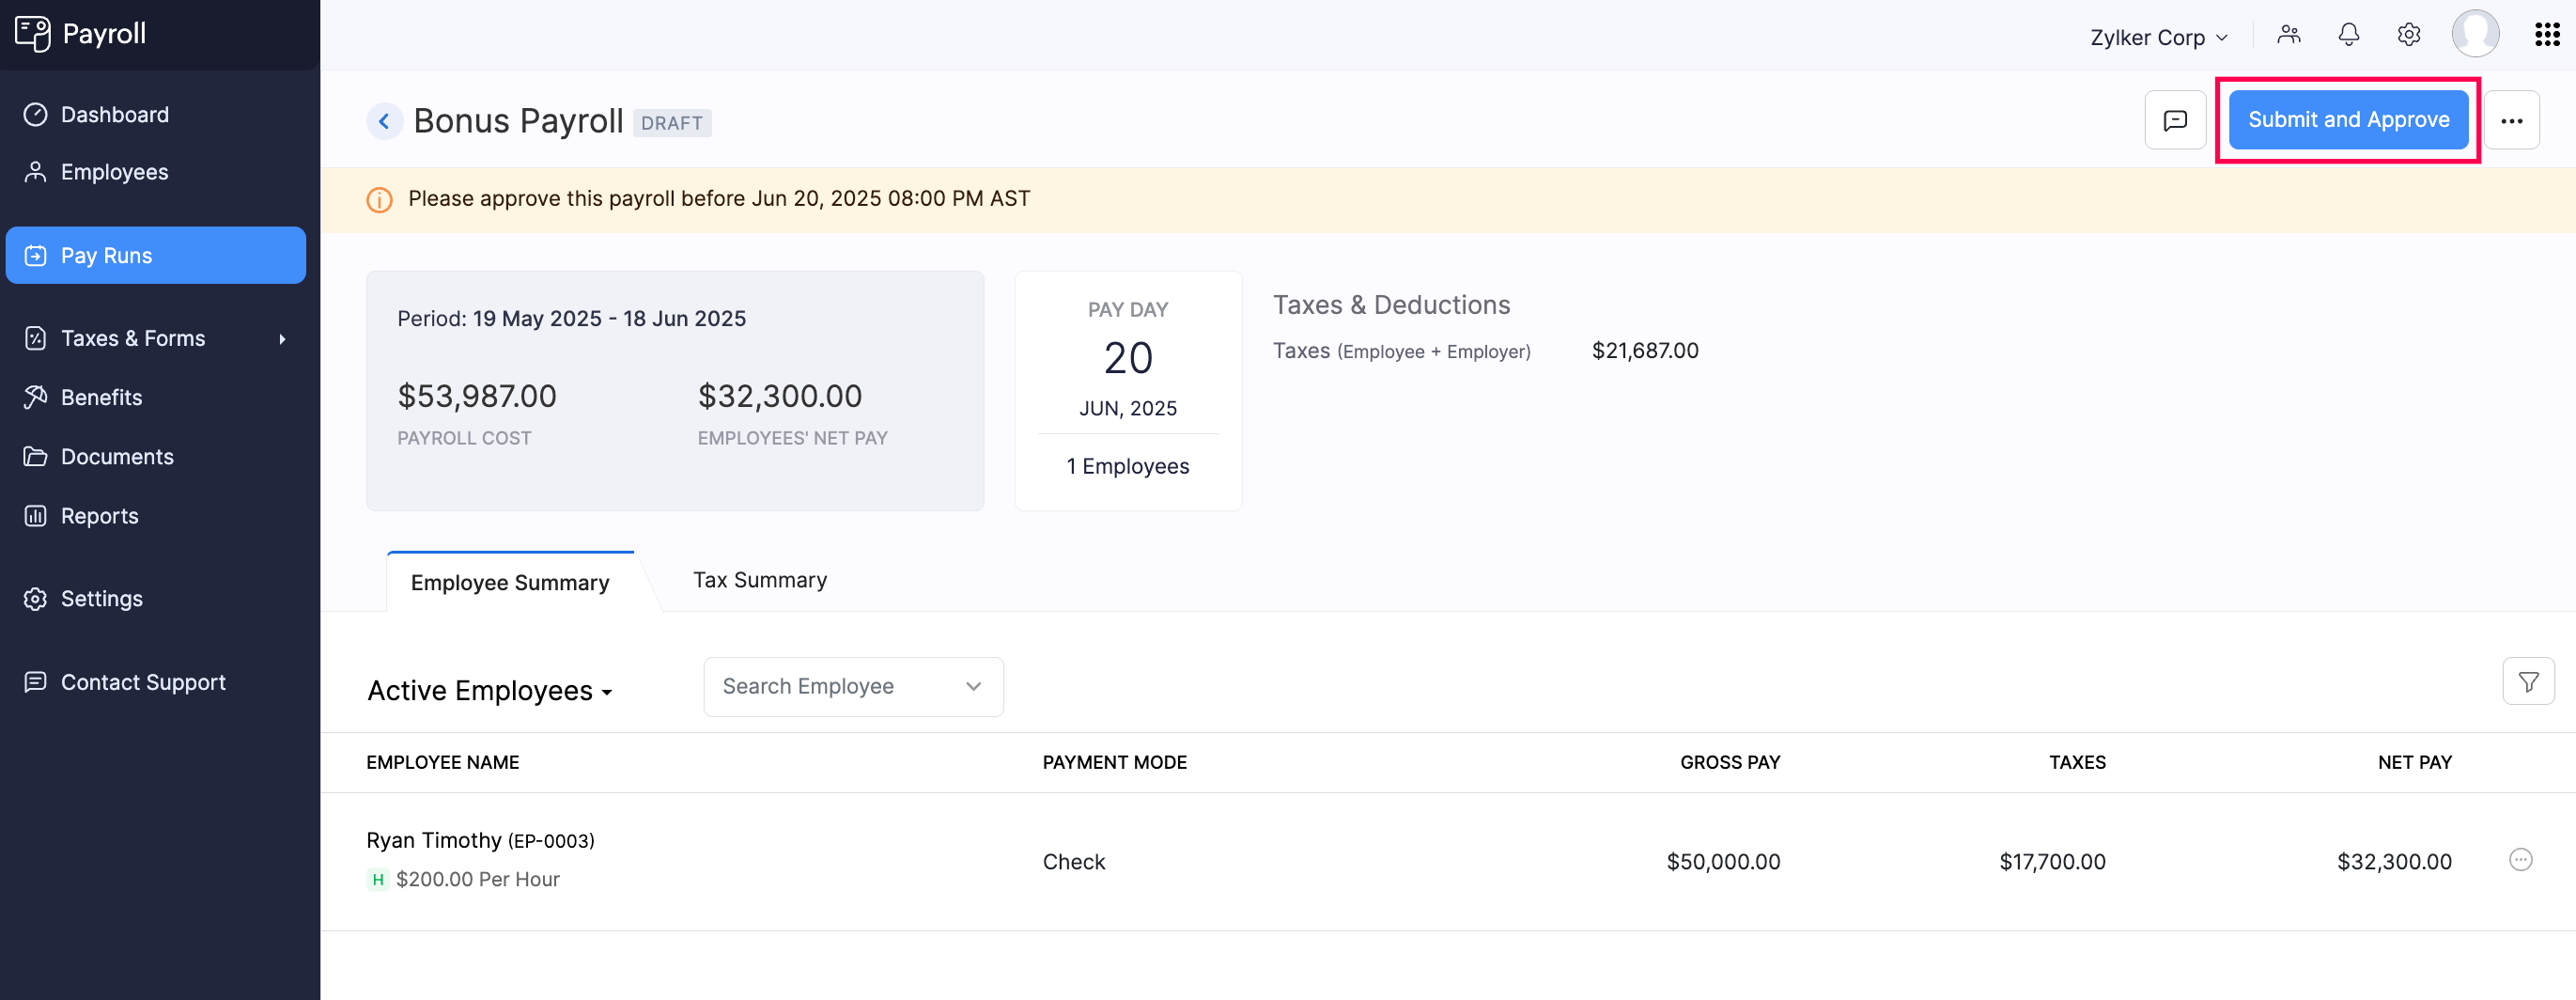This screenshot has height=1000, width=2576.
Task: Click the users icon in the top bar
Action: pos(2289,35)
